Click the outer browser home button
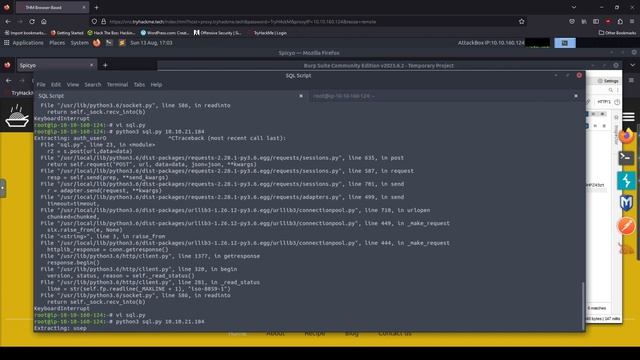The height and width of the screenshot is (360, 640). (x=44, y=21)
